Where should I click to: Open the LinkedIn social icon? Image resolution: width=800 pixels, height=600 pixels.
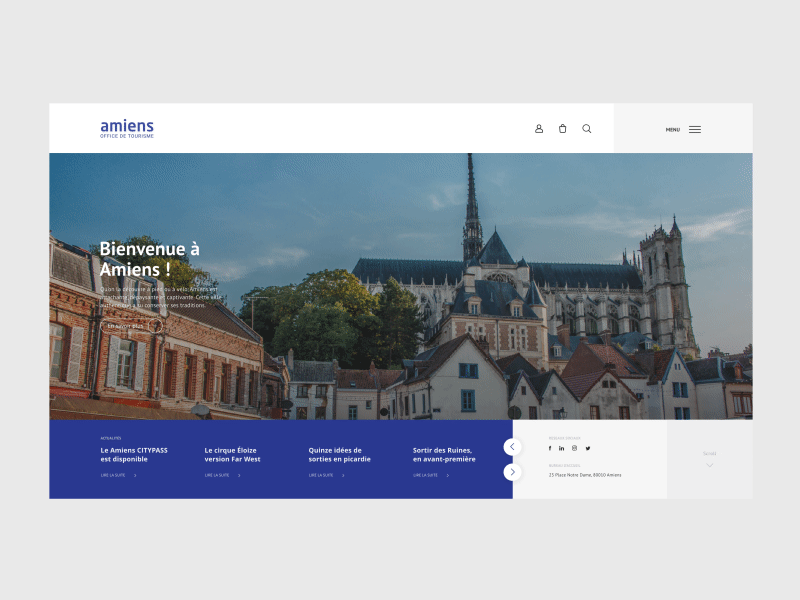561,448
